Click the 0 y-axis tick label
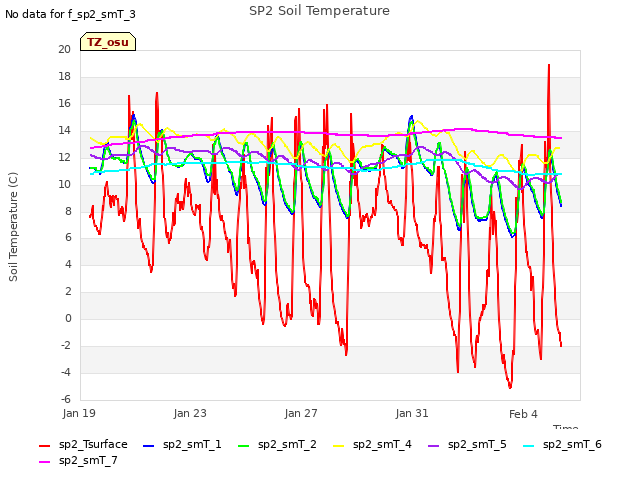640x480 pixels. [x=68, y=318]
